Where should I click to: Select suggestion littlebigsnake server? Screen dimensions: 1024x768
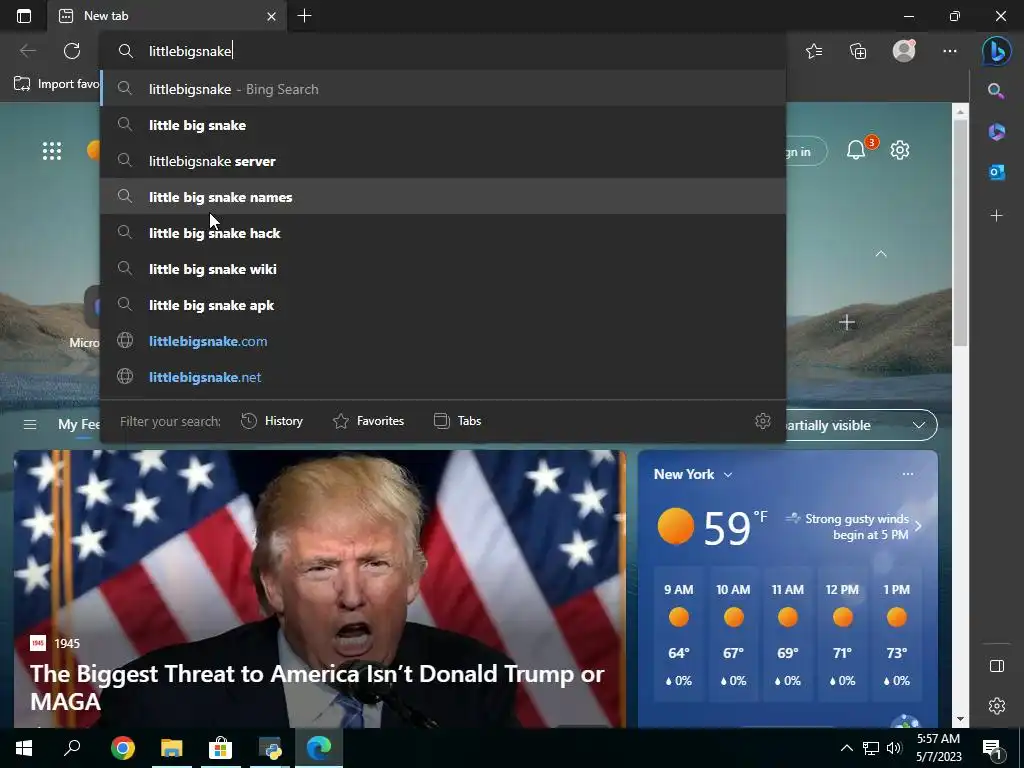(443, 161)
